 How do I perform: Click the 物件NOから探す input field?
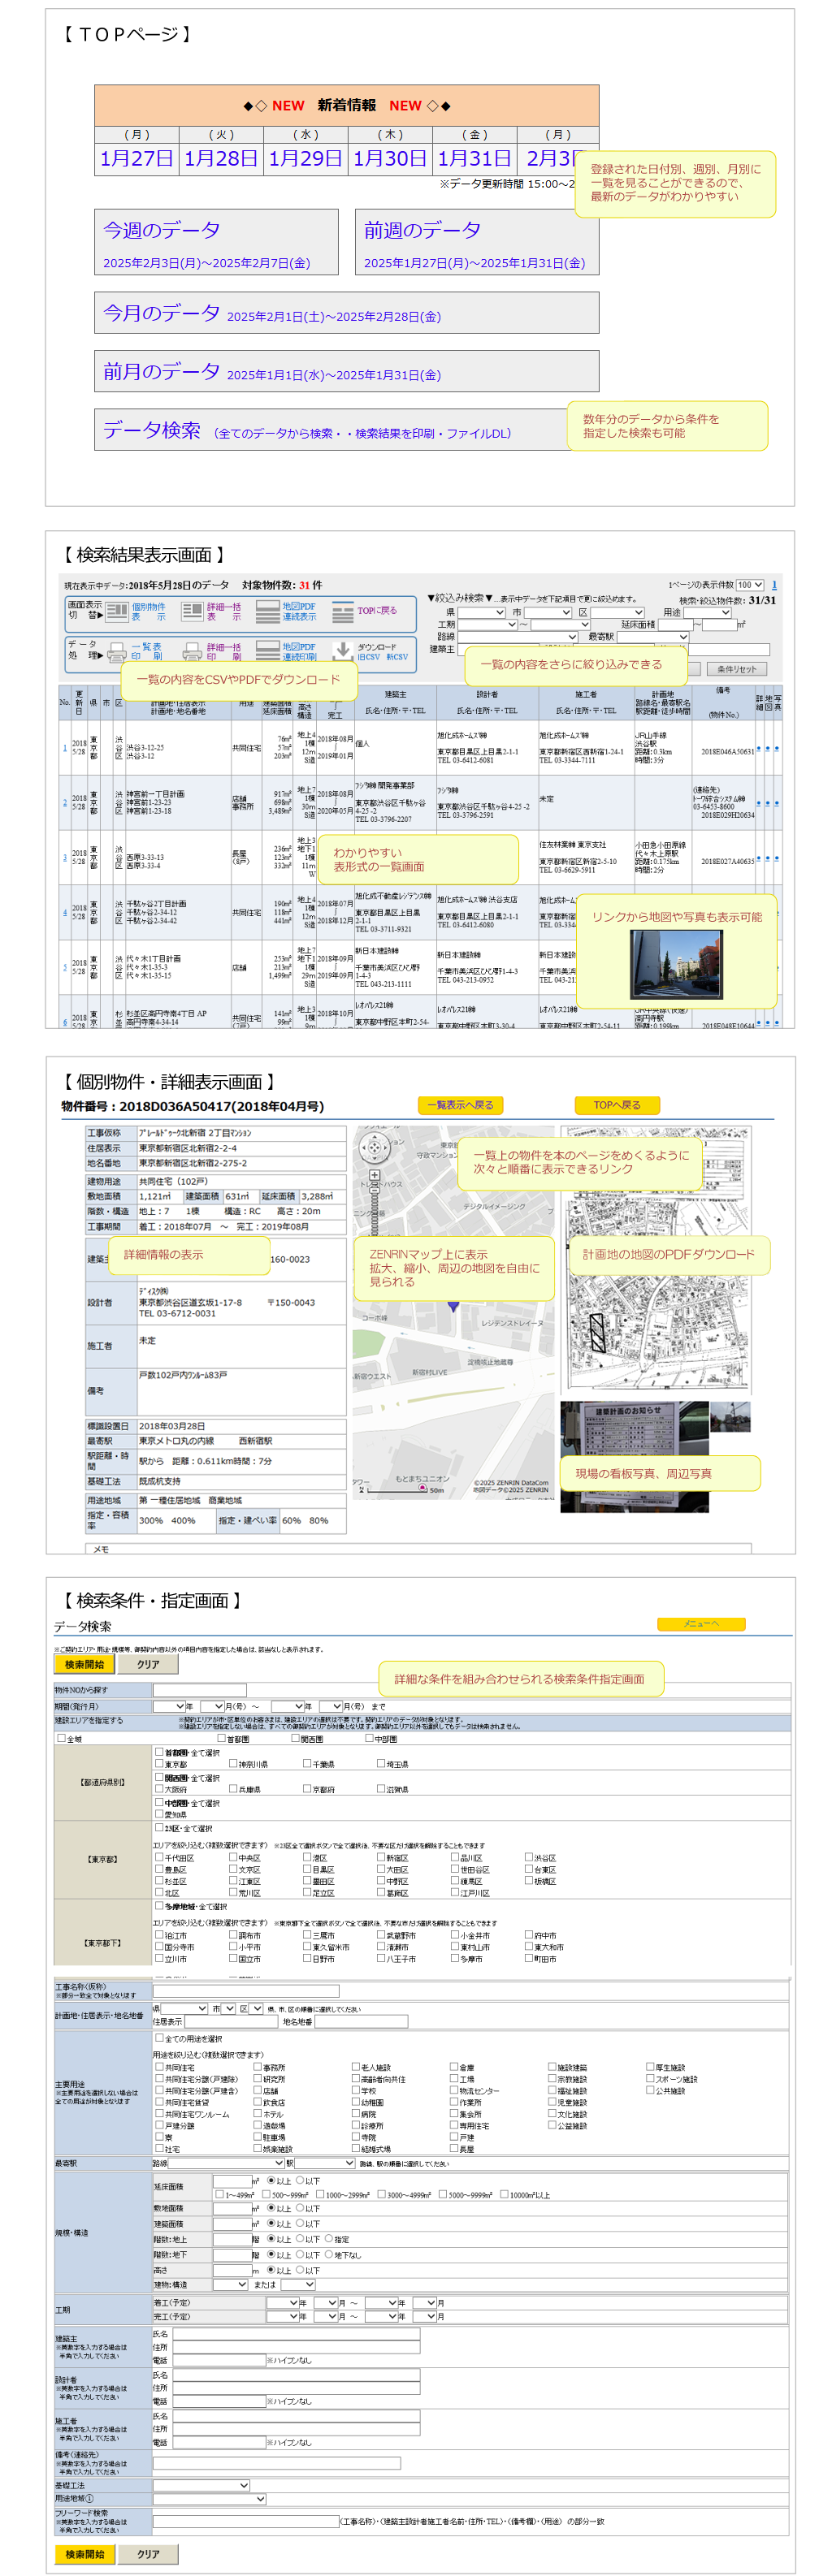(x=200, y=1690)
